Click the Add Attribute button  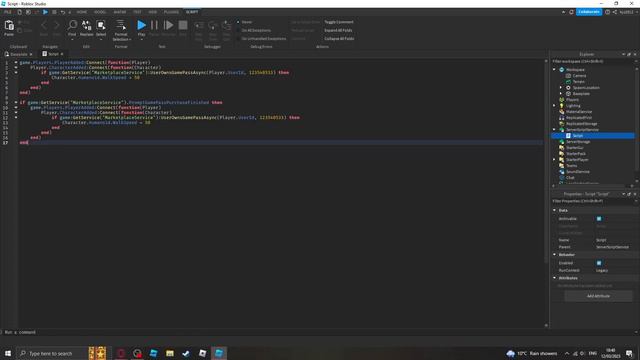(x=598, y=296)
